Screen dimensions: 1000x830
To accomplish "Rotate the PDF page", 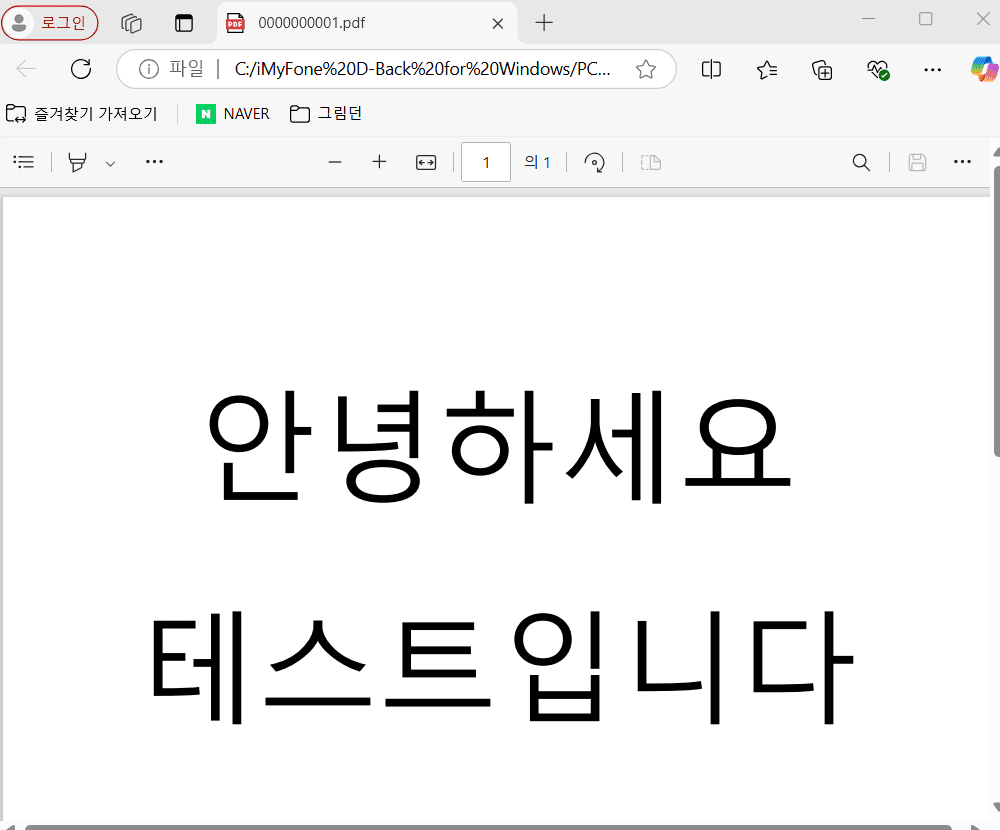I will [x=594, y=162].
